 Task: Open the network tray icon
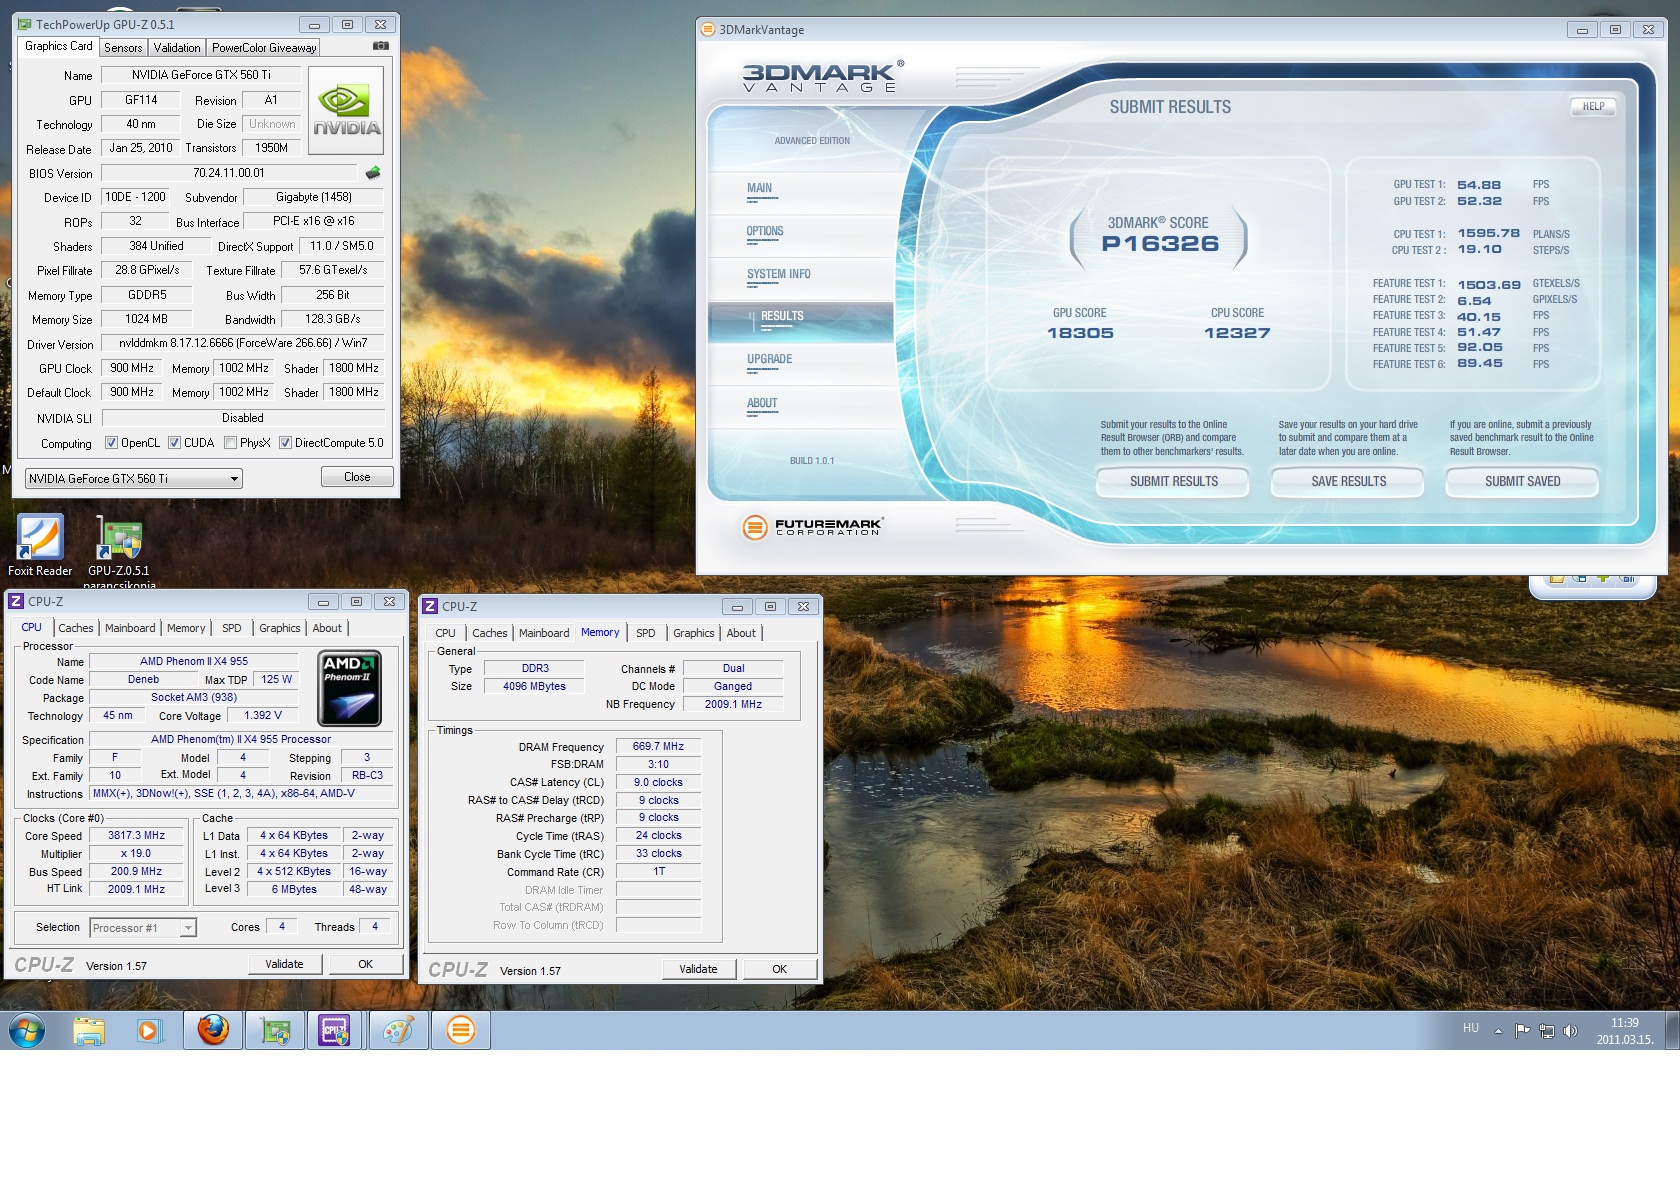1546,1030
